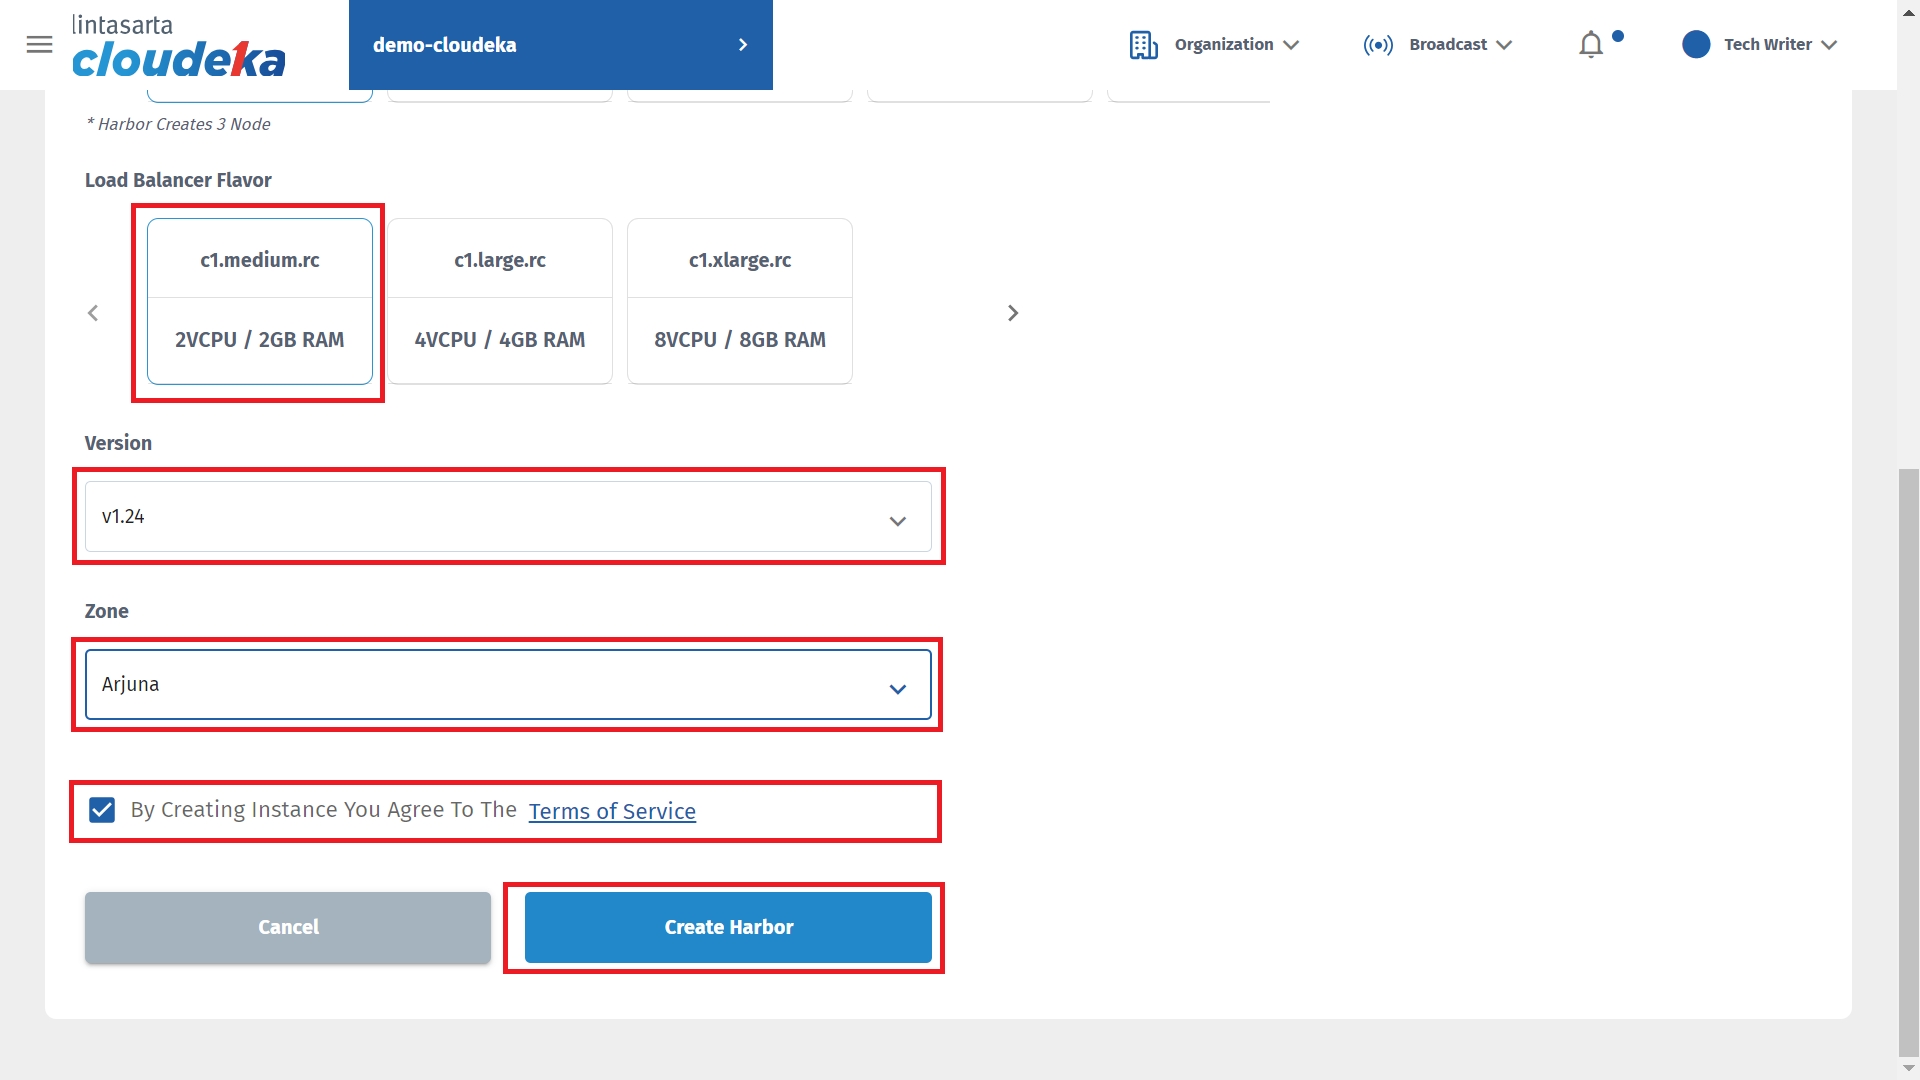This screenshot has height=1080, width=1920.
Task: Click the Organization building icon
Action: [x=1143, y=45]
